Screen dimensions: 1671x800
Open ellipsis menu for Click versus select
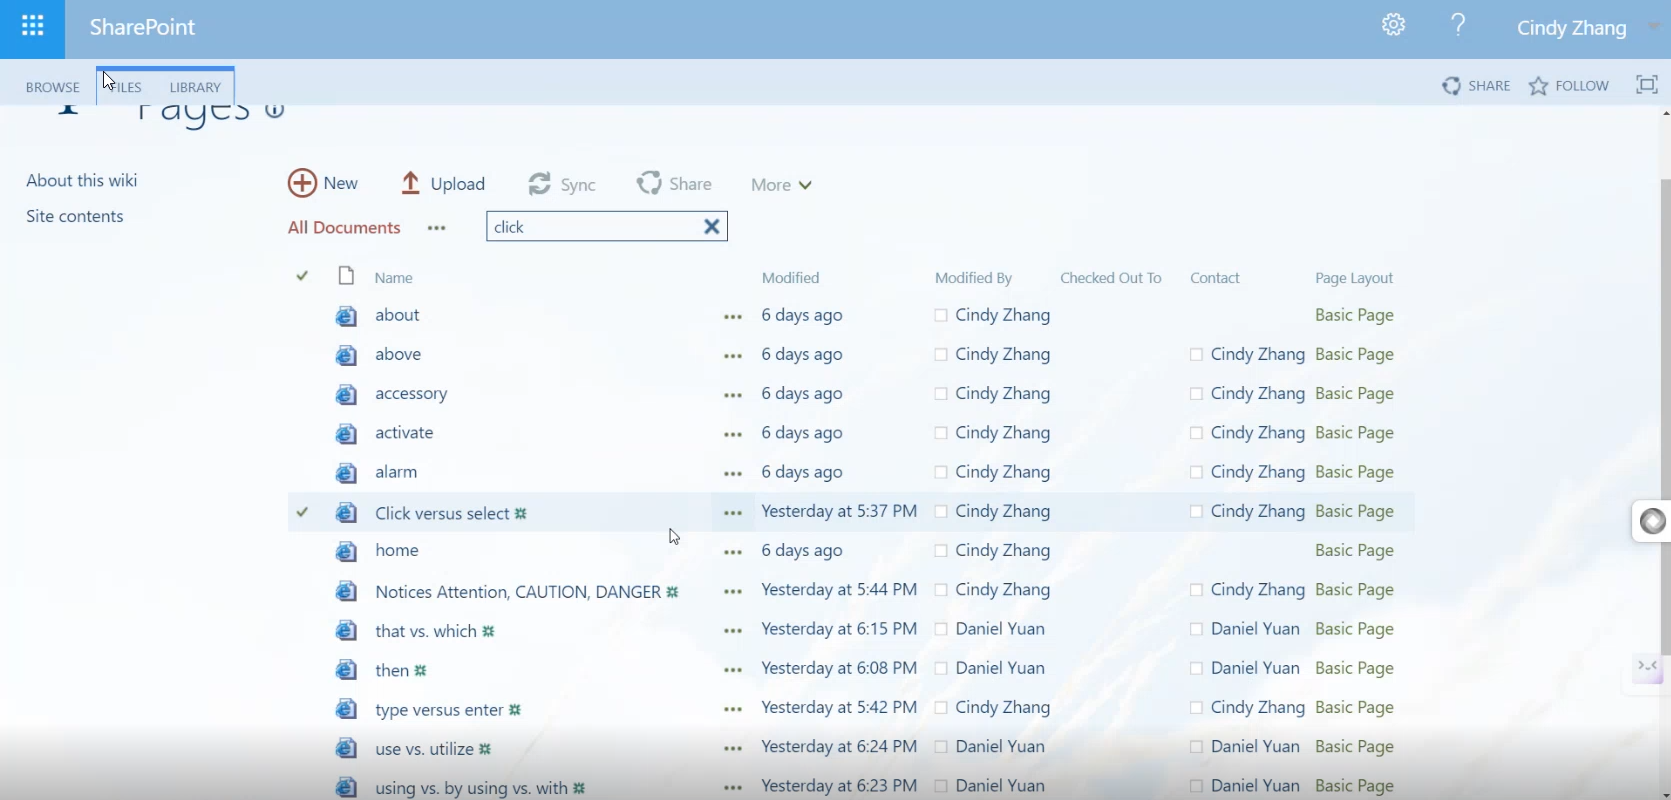pyautogui.click(x=733, y=513)
